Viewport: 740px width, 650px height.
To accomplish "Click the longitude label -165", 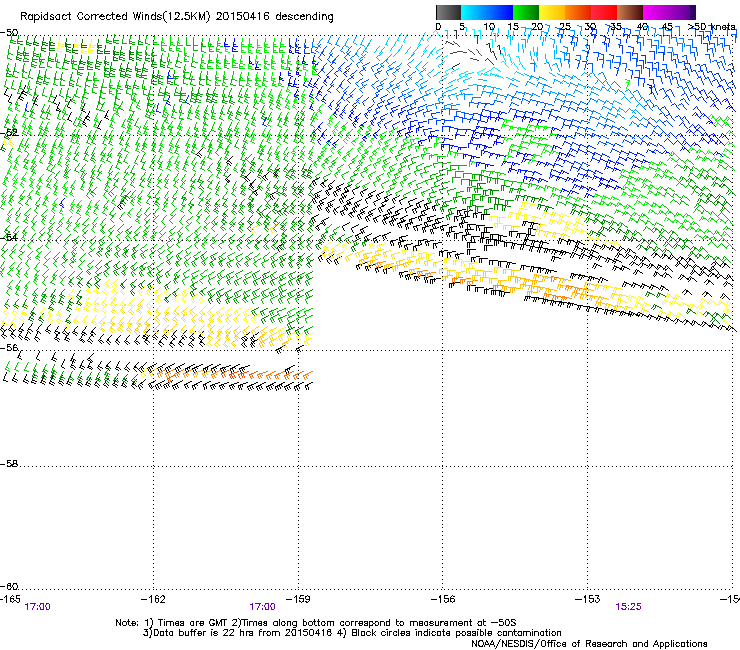I will point(10,599).
